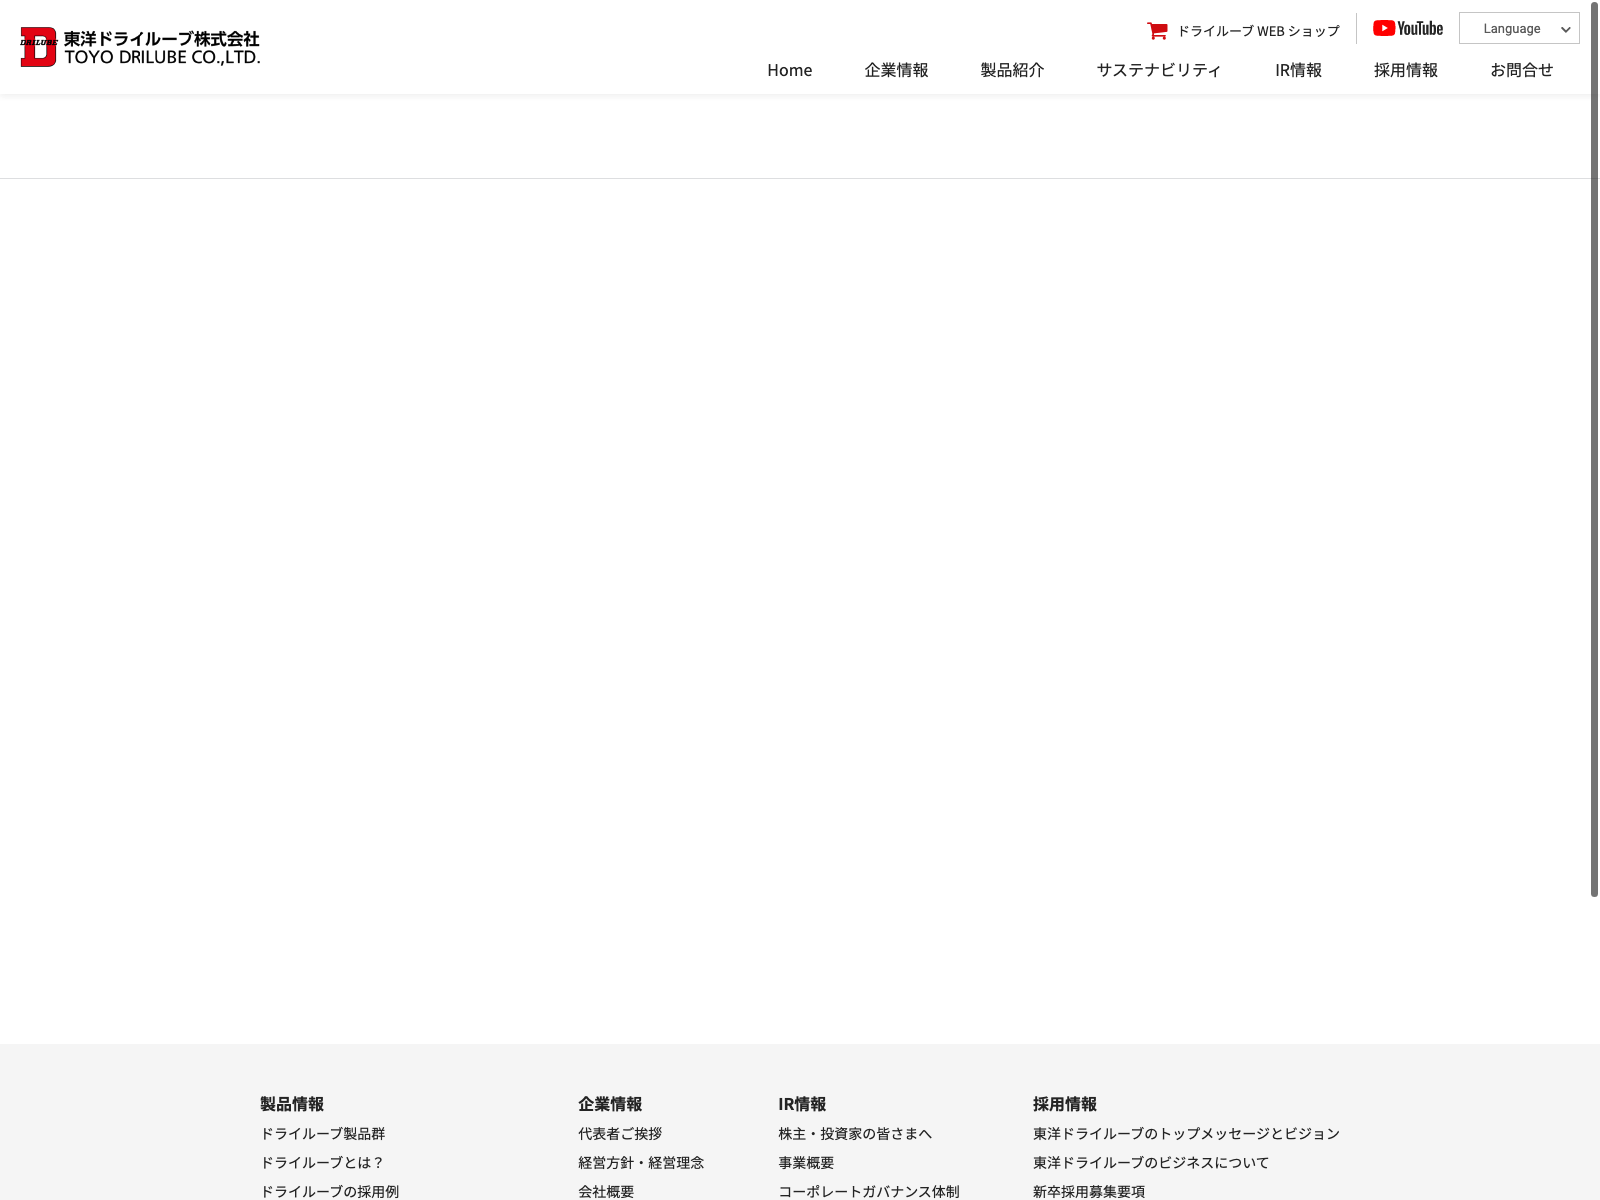Open footer link 代表者ご挨拶

click(x=620, y=1133)
